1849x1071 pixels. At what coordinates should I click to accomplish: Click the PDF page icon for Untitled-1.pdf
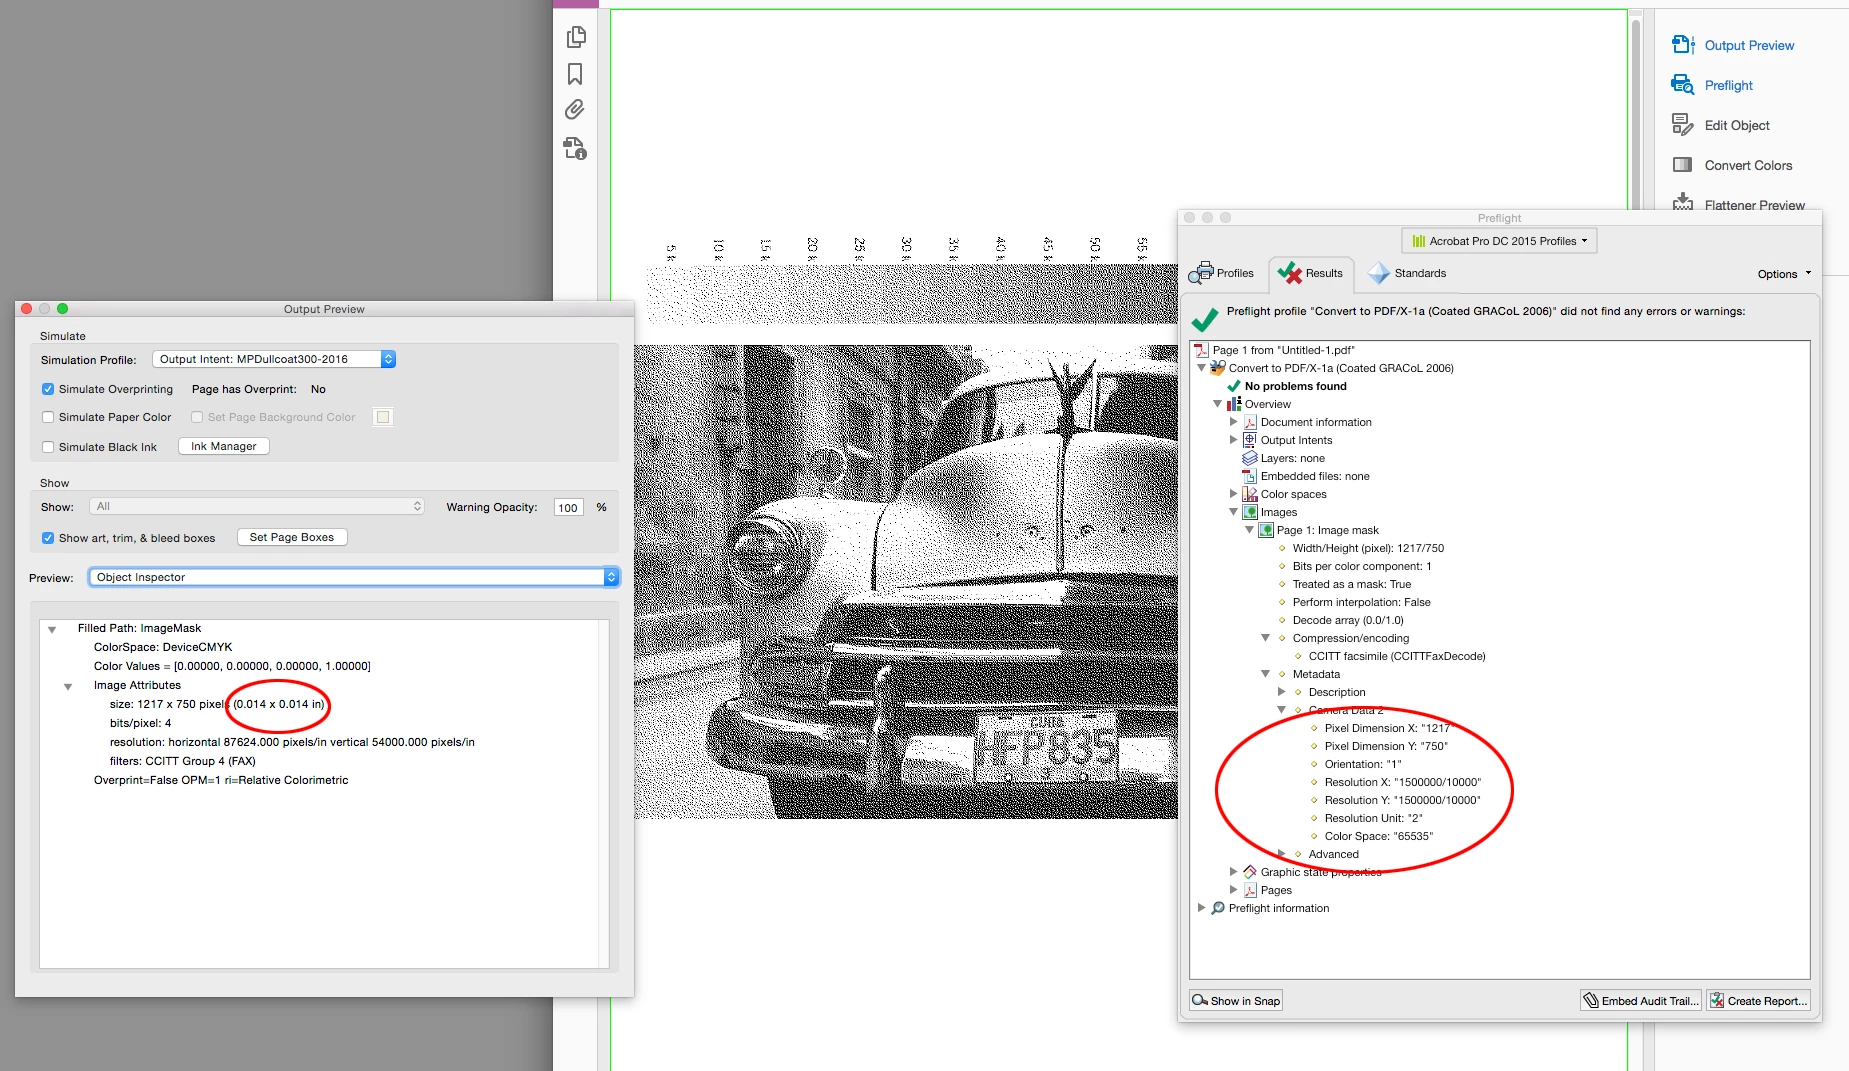(x=1202, y=350)
